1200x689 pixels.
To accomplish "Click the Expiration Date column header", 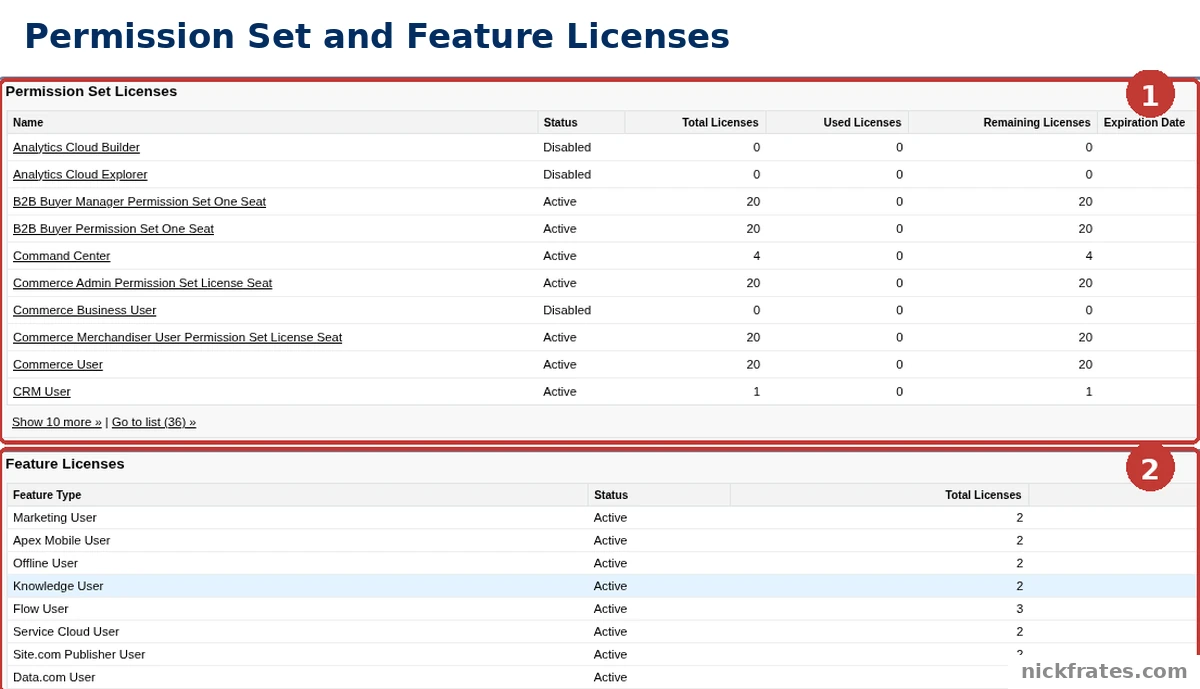I will [x=1145, y=122].
